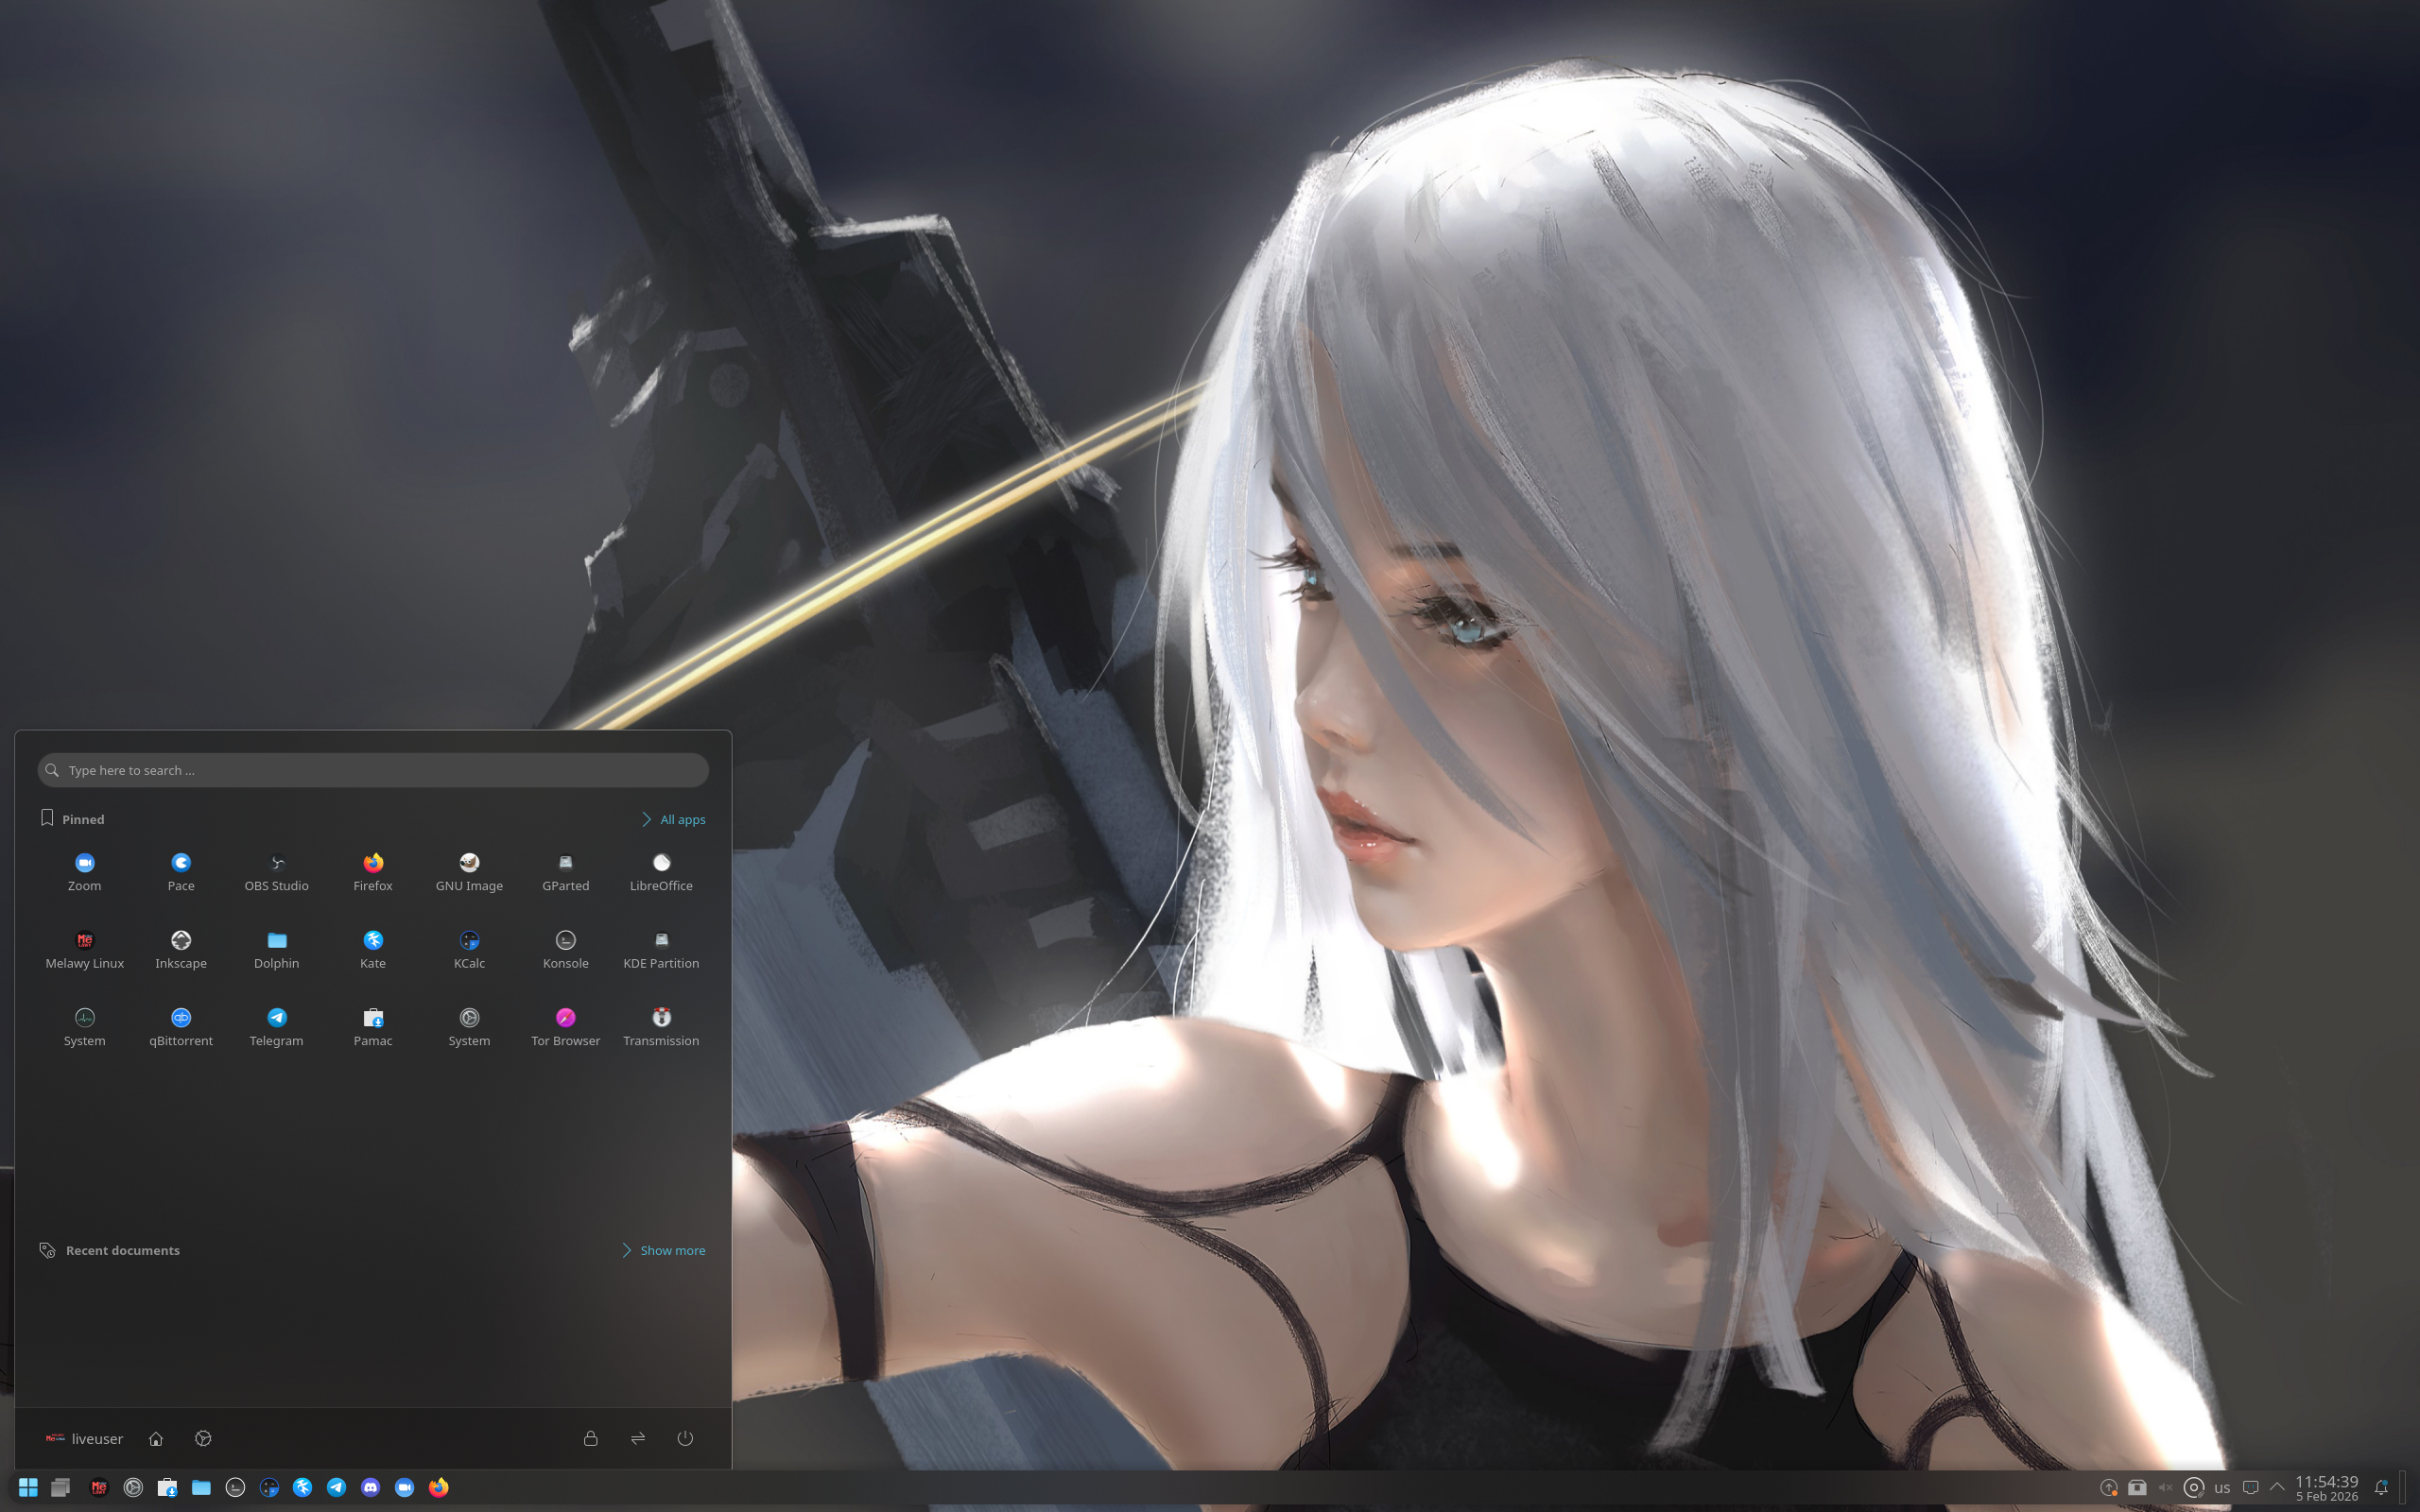Launch GParted from pinned apps
The image size is (2420, 1512).
pyautogui.click(x=565, y=872)
